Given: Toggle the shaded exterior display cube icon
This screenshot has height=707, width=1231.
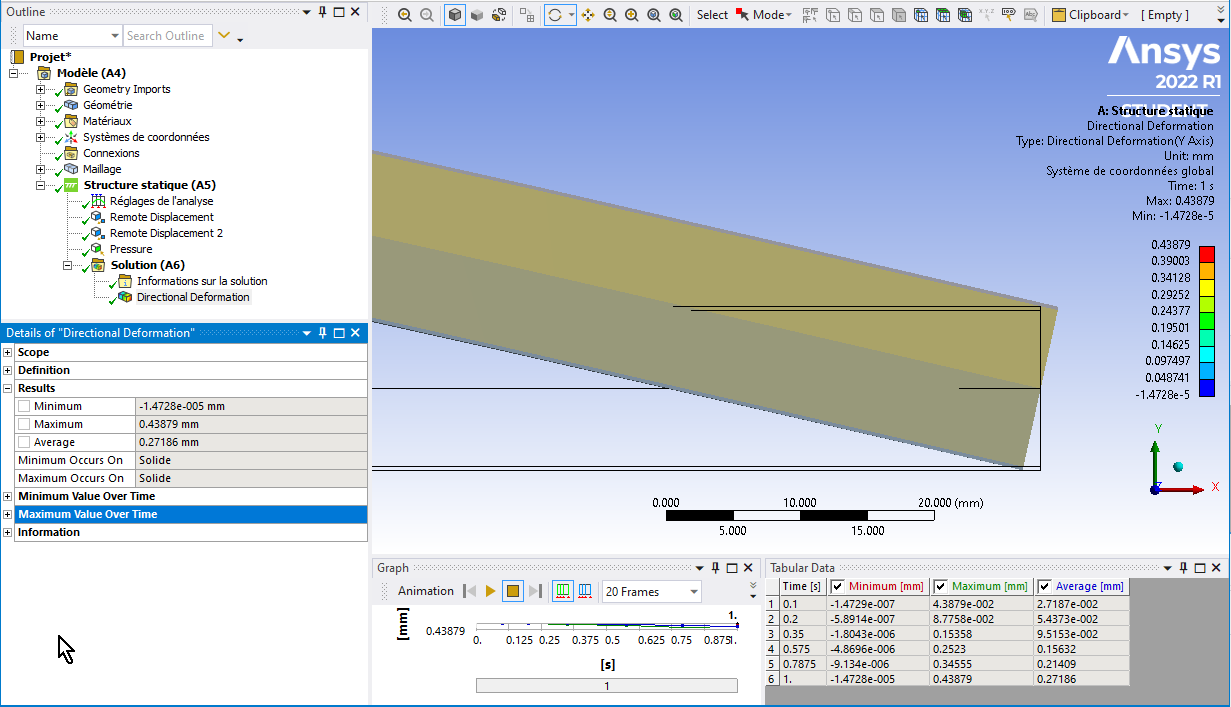Looking at the screenshot, I should (x=455, y=15).
